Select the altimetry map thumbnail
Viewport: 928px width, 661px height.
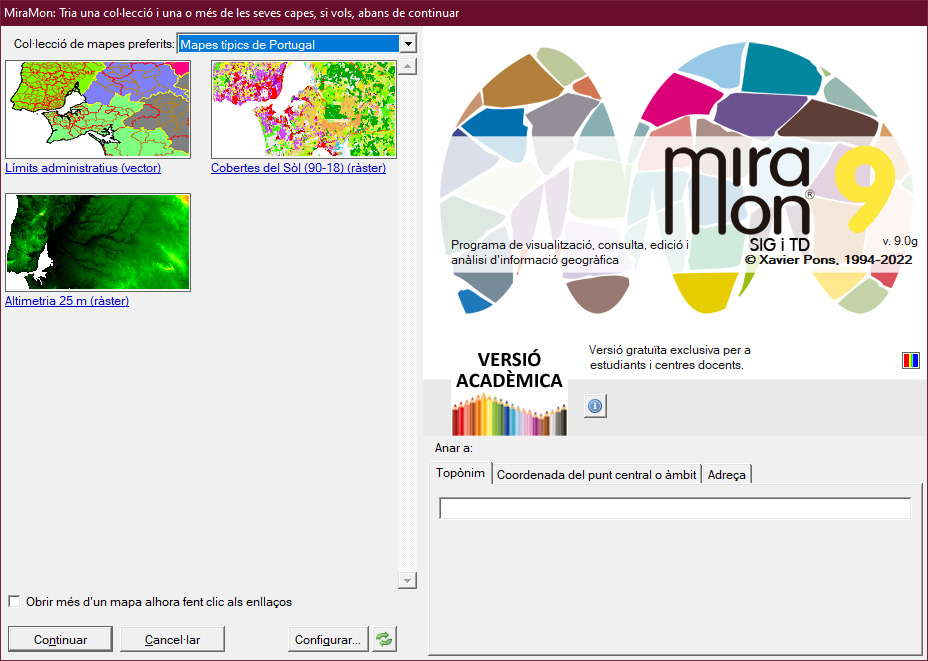click(98, 242)
